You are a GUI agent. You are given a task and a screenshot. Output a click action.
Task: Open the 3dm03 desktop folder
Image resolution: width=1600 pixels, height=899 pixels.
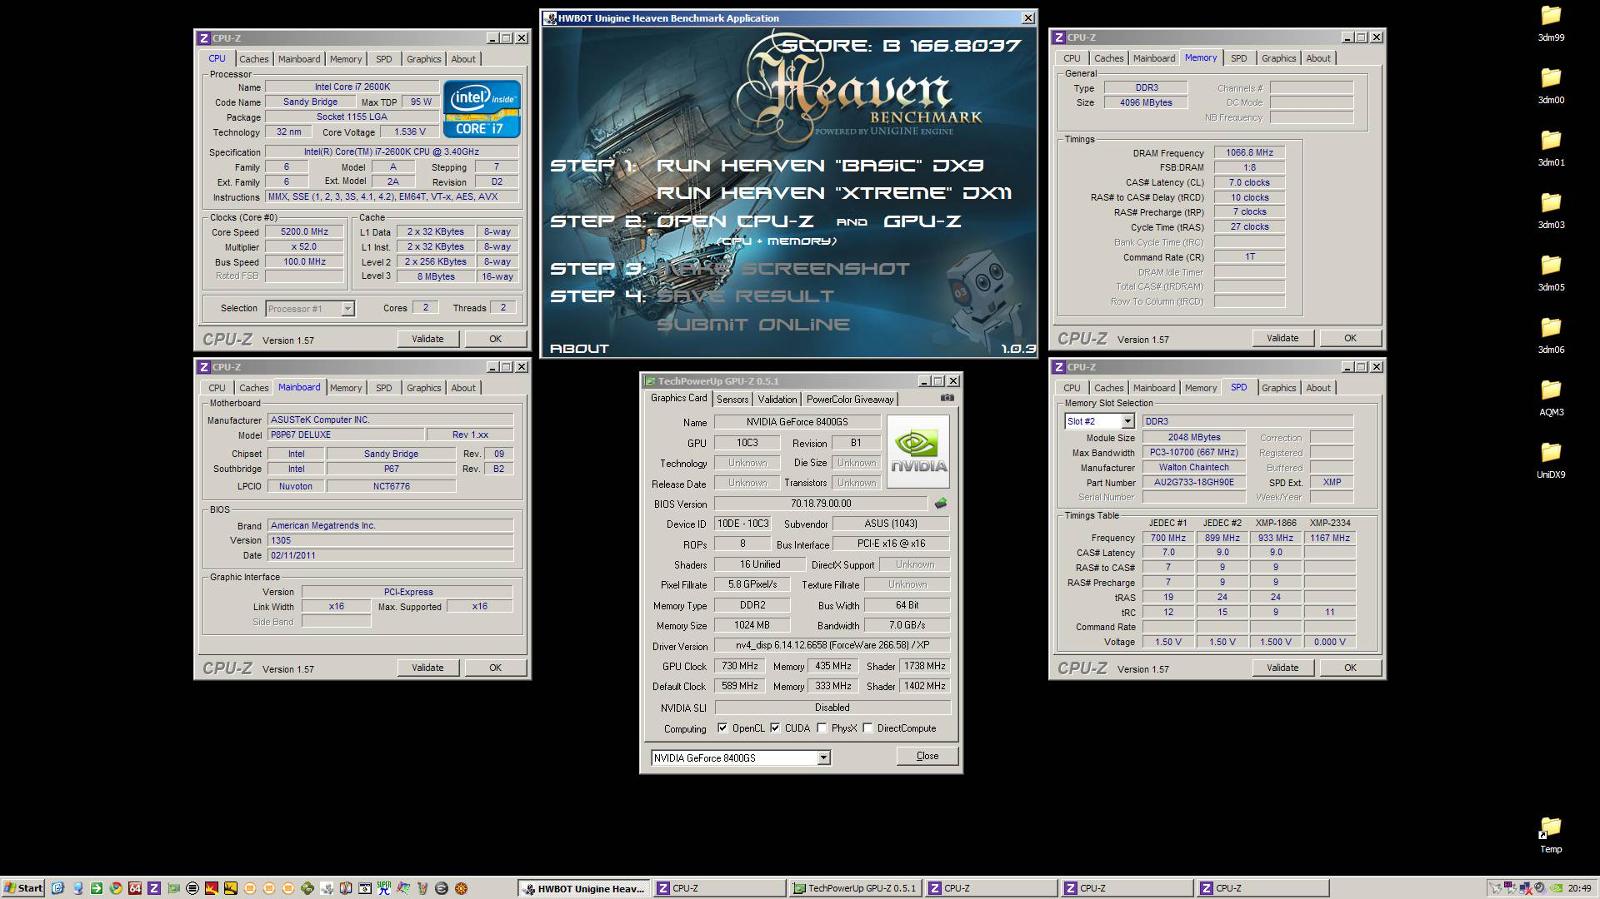pos(1551,209)
